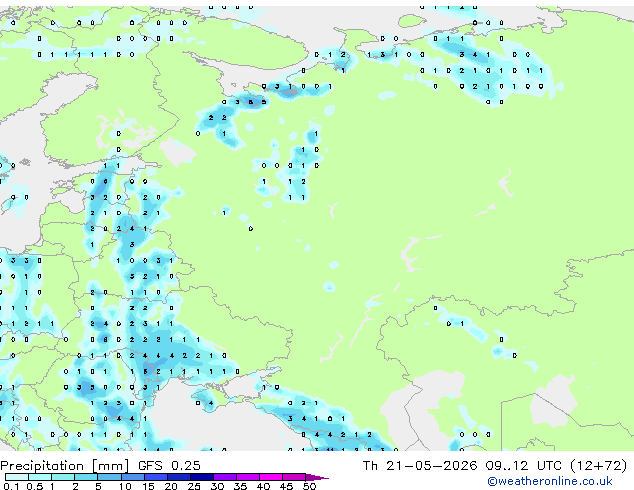Click the legend label 20
Screen dimensions: 634x490
tap(171, 486)
